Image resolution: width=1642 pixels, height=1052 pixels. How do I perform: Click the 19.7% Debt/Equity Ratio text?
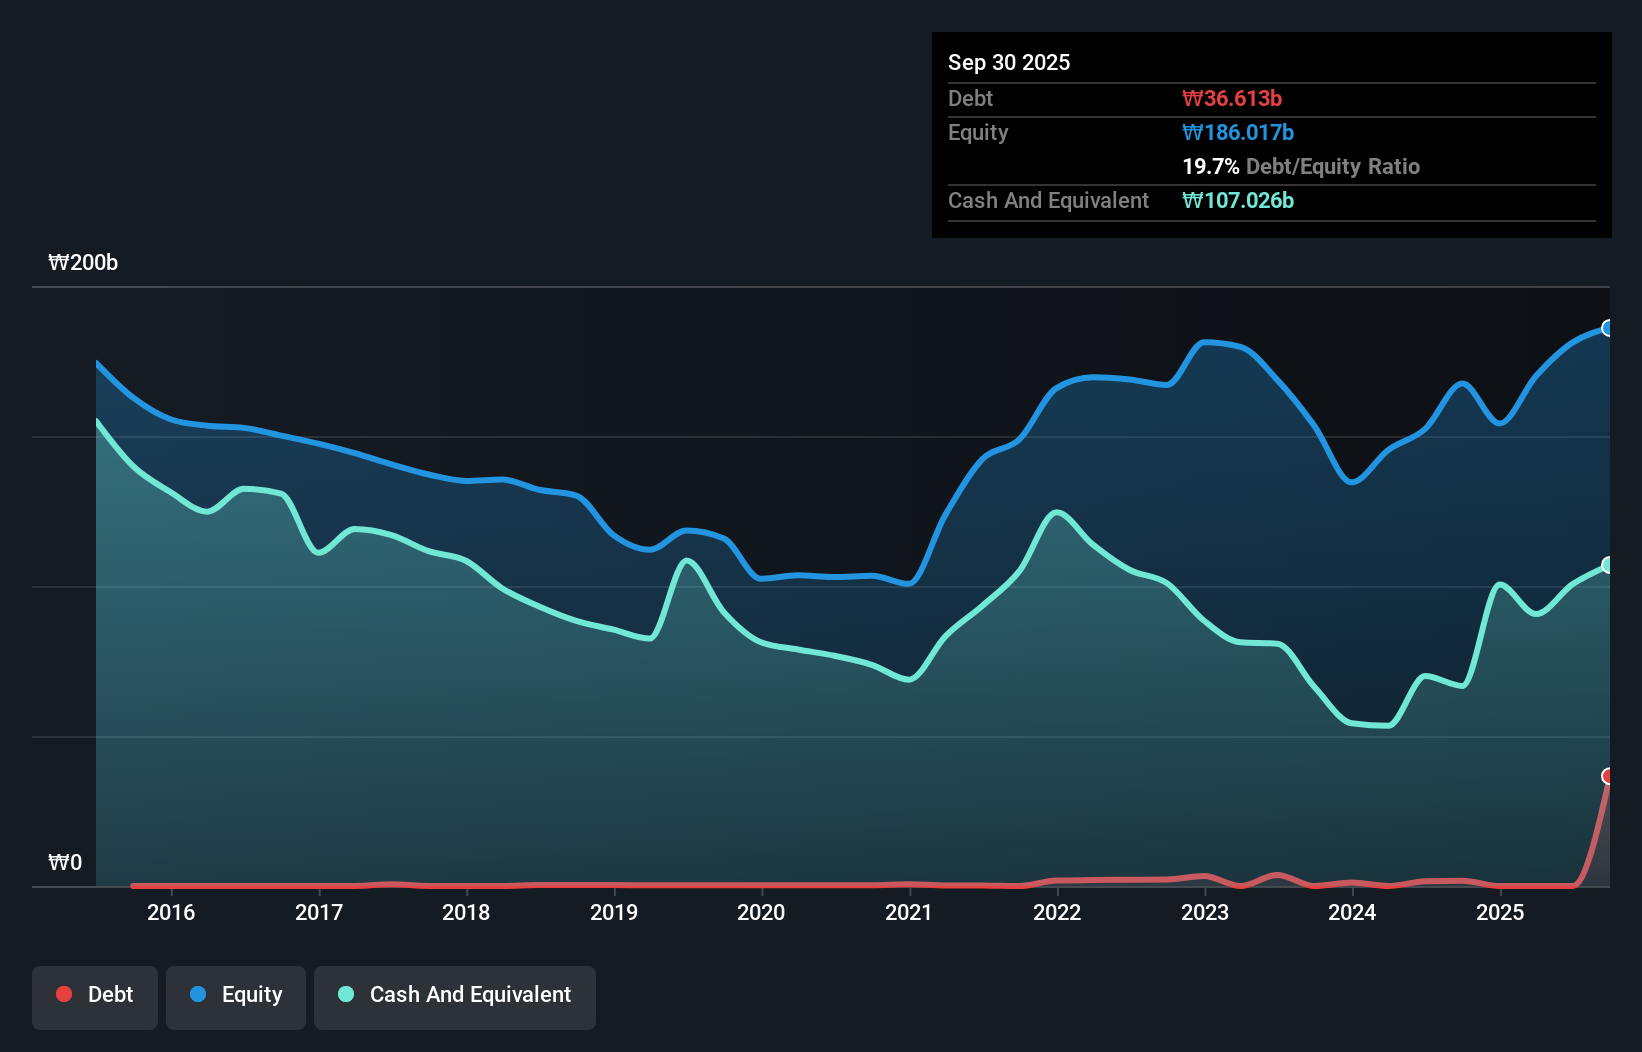click(x=1301, y=166)
